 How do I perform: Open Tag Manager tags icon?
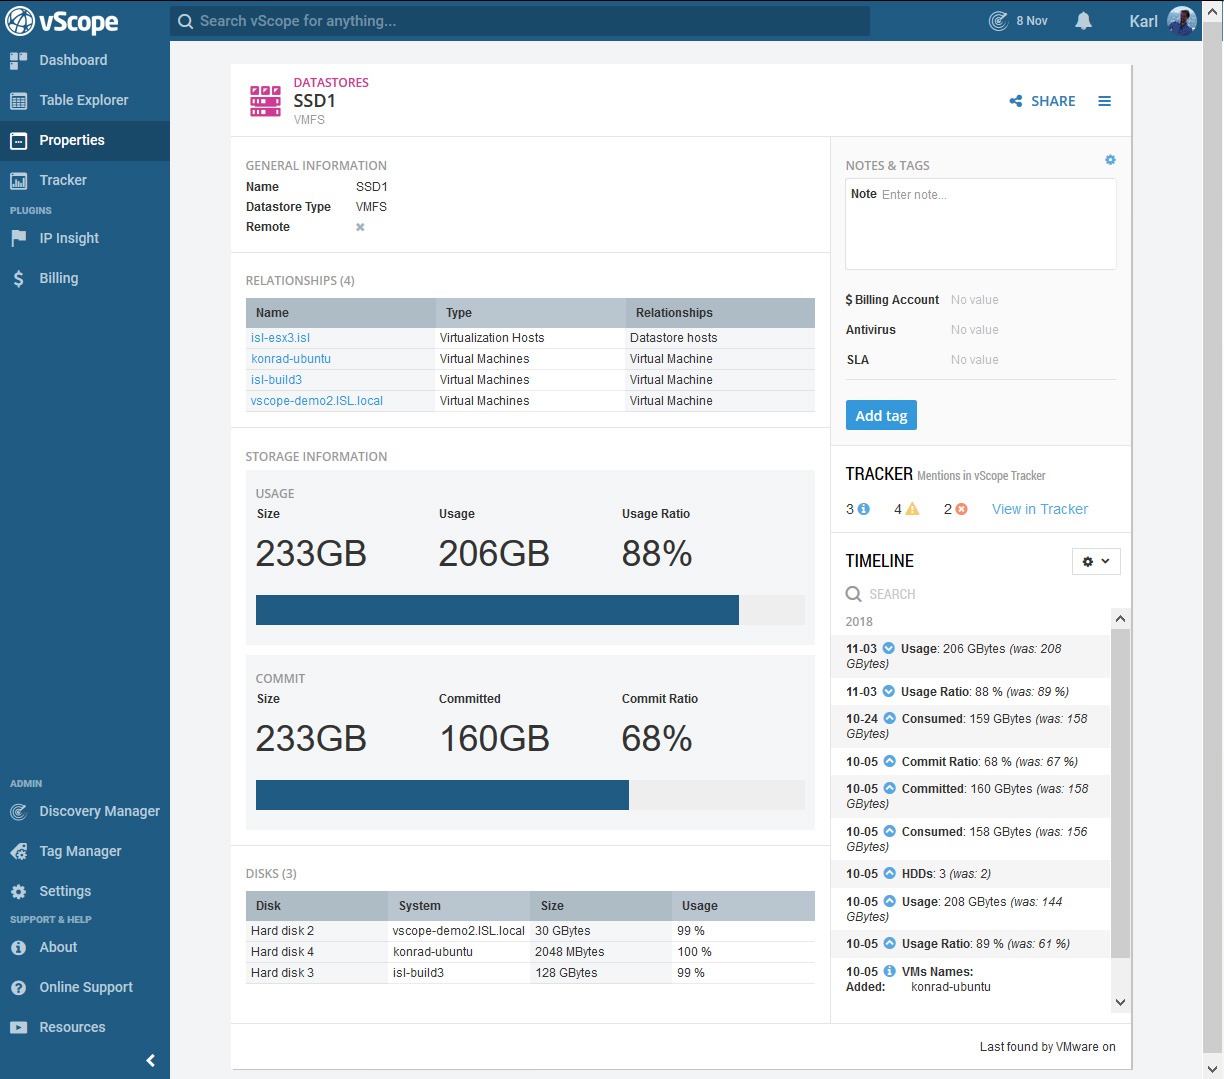click(18, 852)
